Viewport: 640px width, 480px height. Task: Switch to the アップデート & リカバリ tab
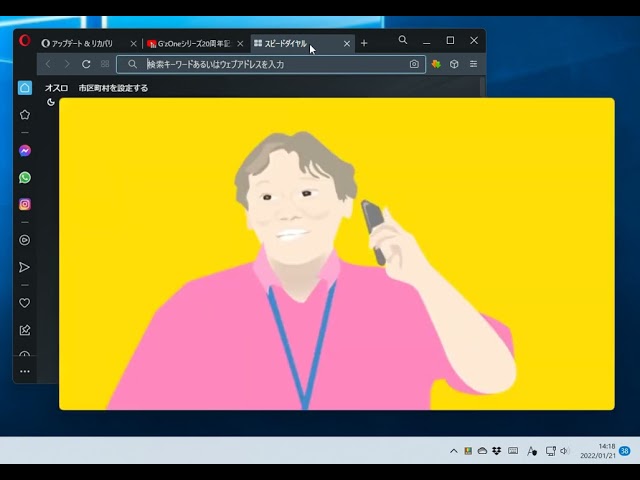point(82,44)
